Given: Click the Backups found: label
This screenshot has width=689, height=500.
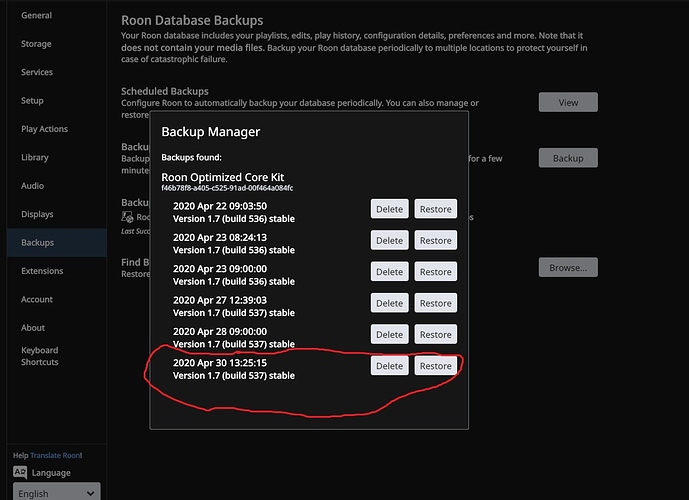Looking at the screenshot, I should coord(191,157).
